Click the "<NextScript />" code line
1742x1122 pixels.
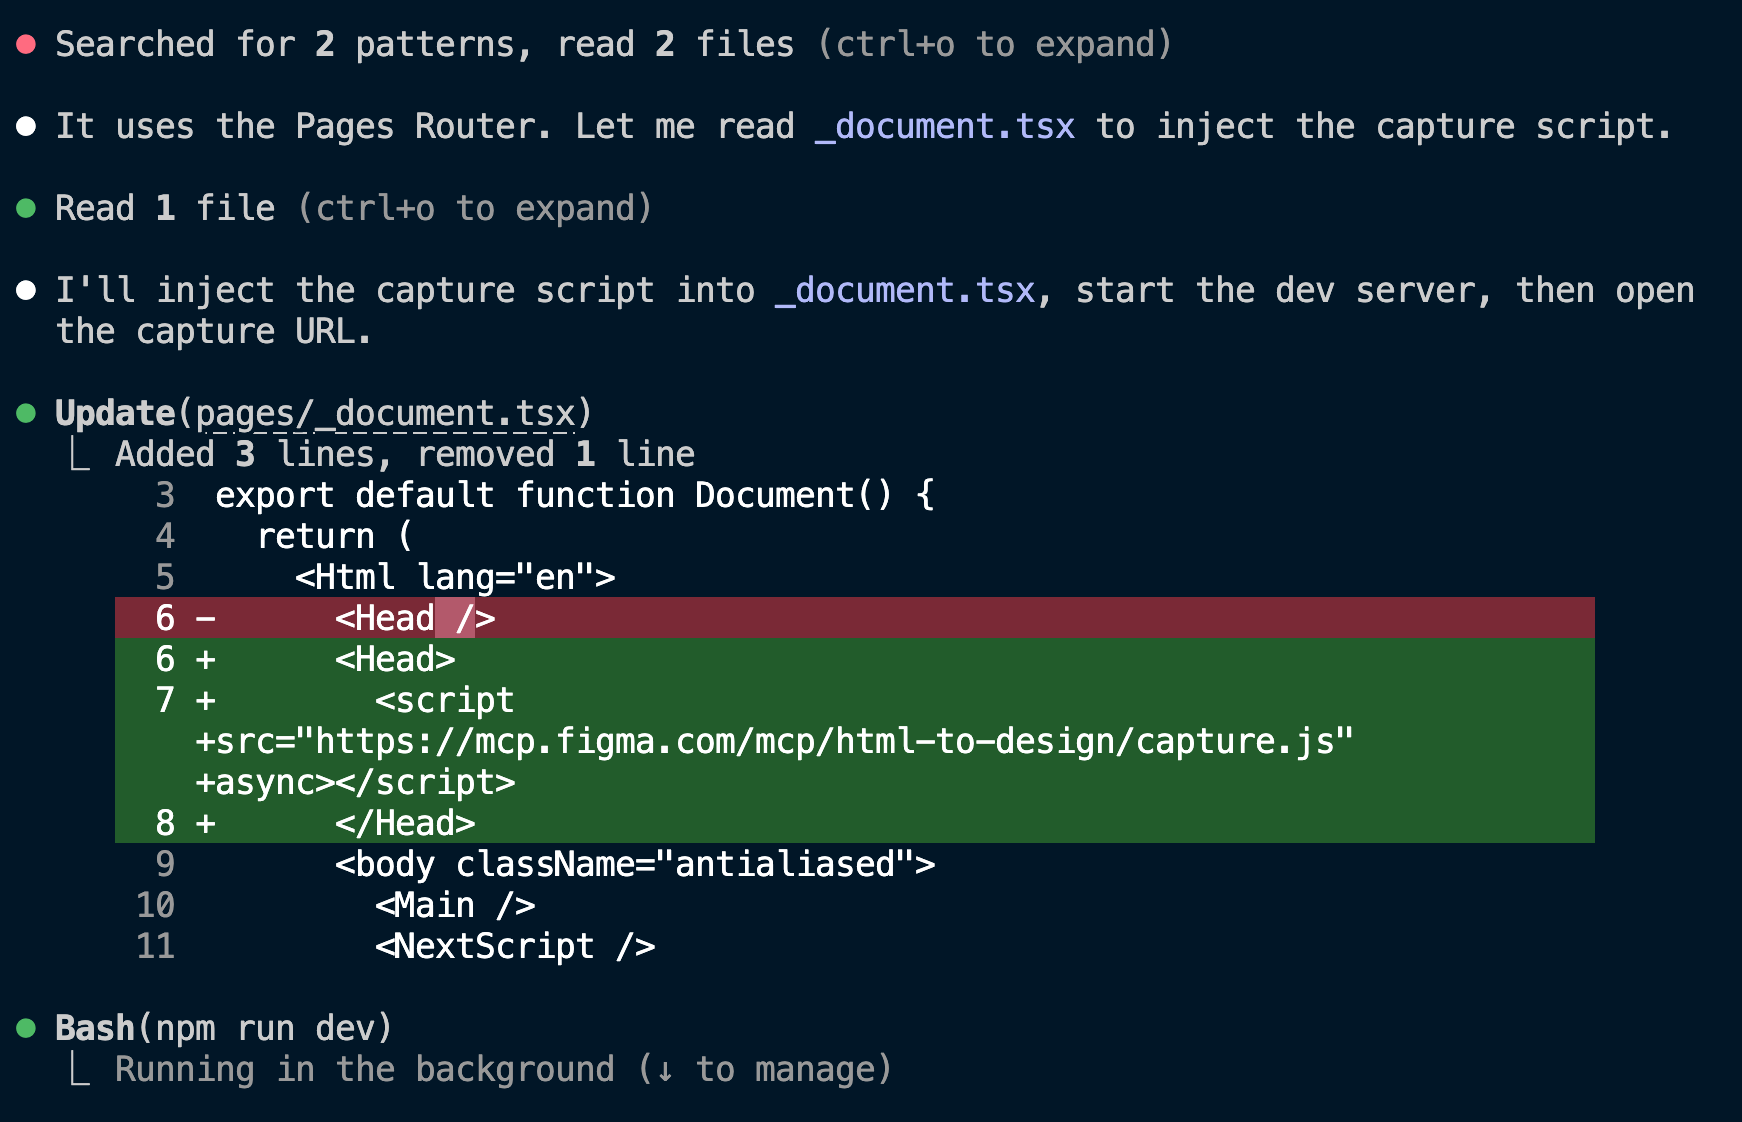click(515, 947)
